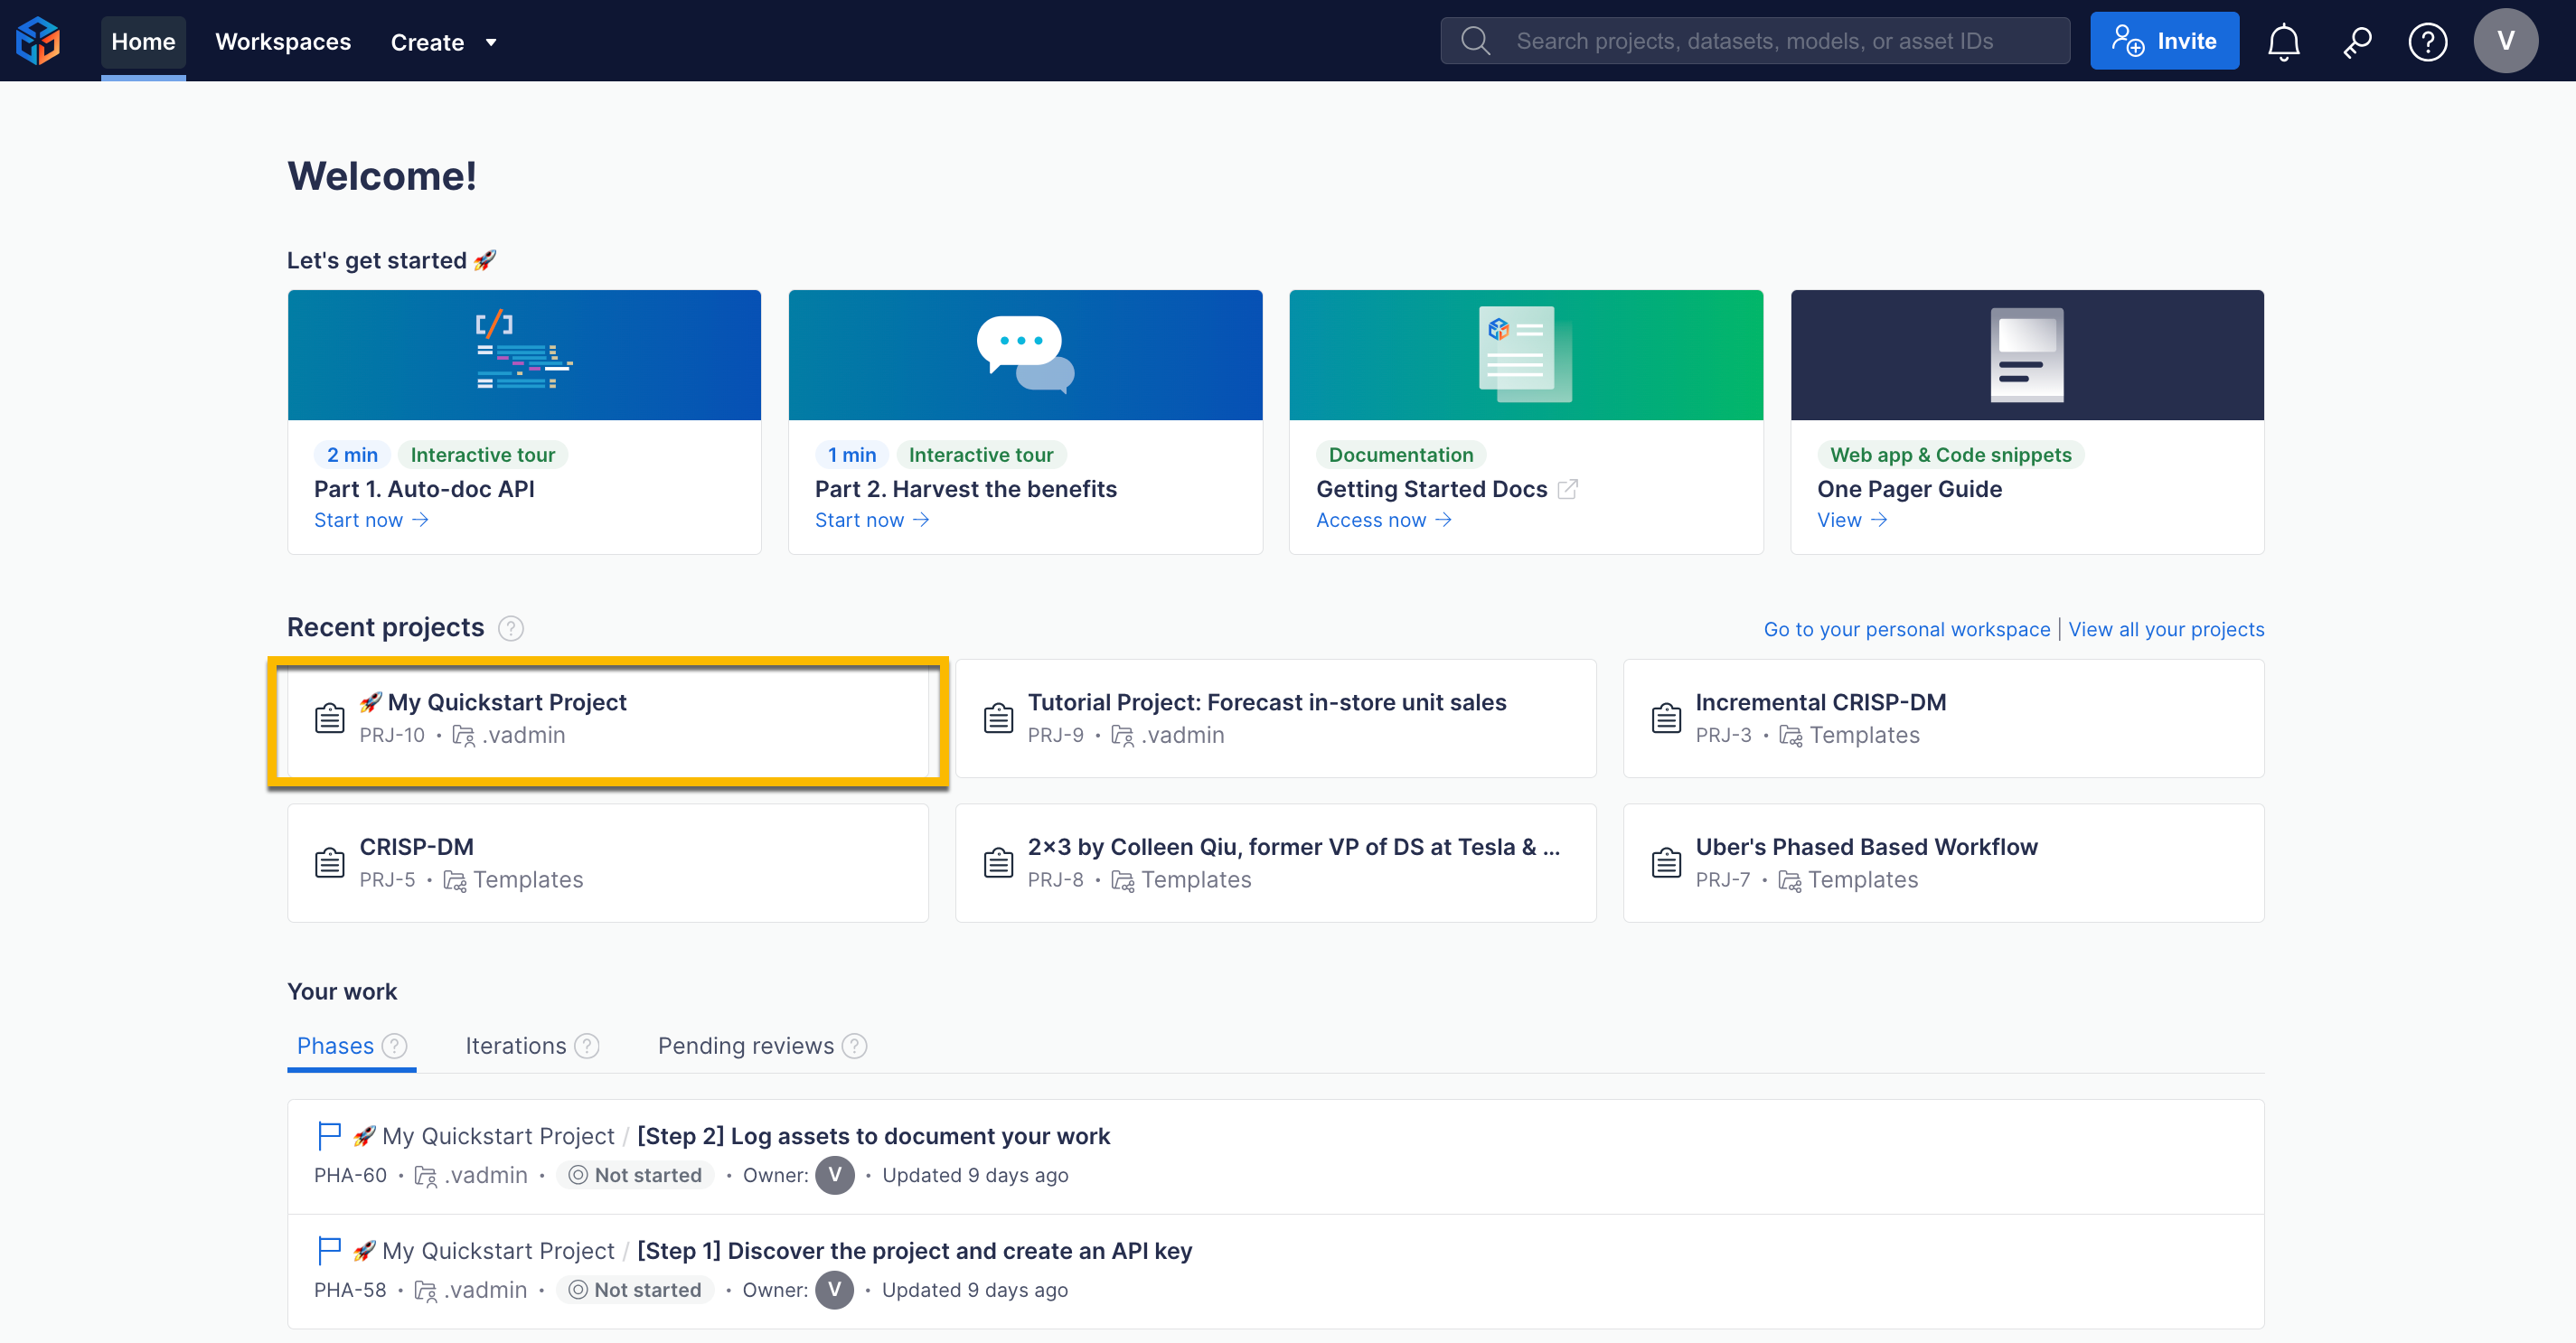Open the user avatar V menu
2576x1343 pixels.
pyautogui.click(x=2505, y=41)
